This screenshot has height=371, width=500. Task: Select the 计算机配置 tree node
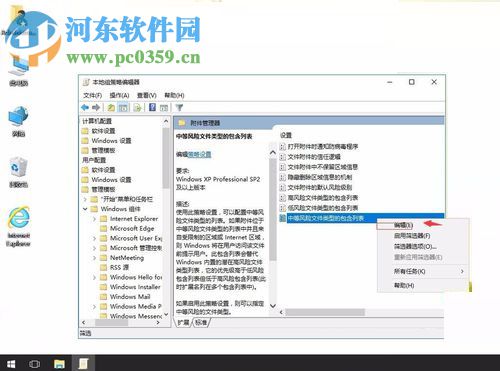click(x=97, y=121)
